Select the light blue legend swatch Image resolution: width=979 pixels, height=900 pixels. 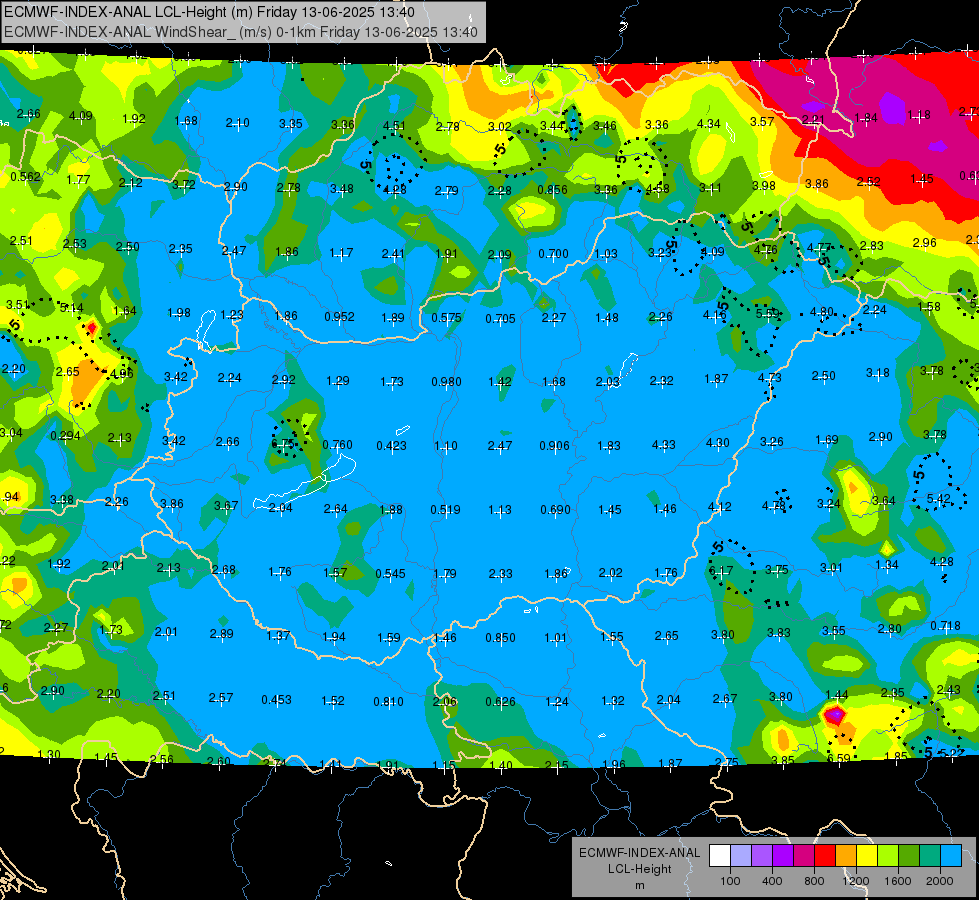click(x=951, y=856)
